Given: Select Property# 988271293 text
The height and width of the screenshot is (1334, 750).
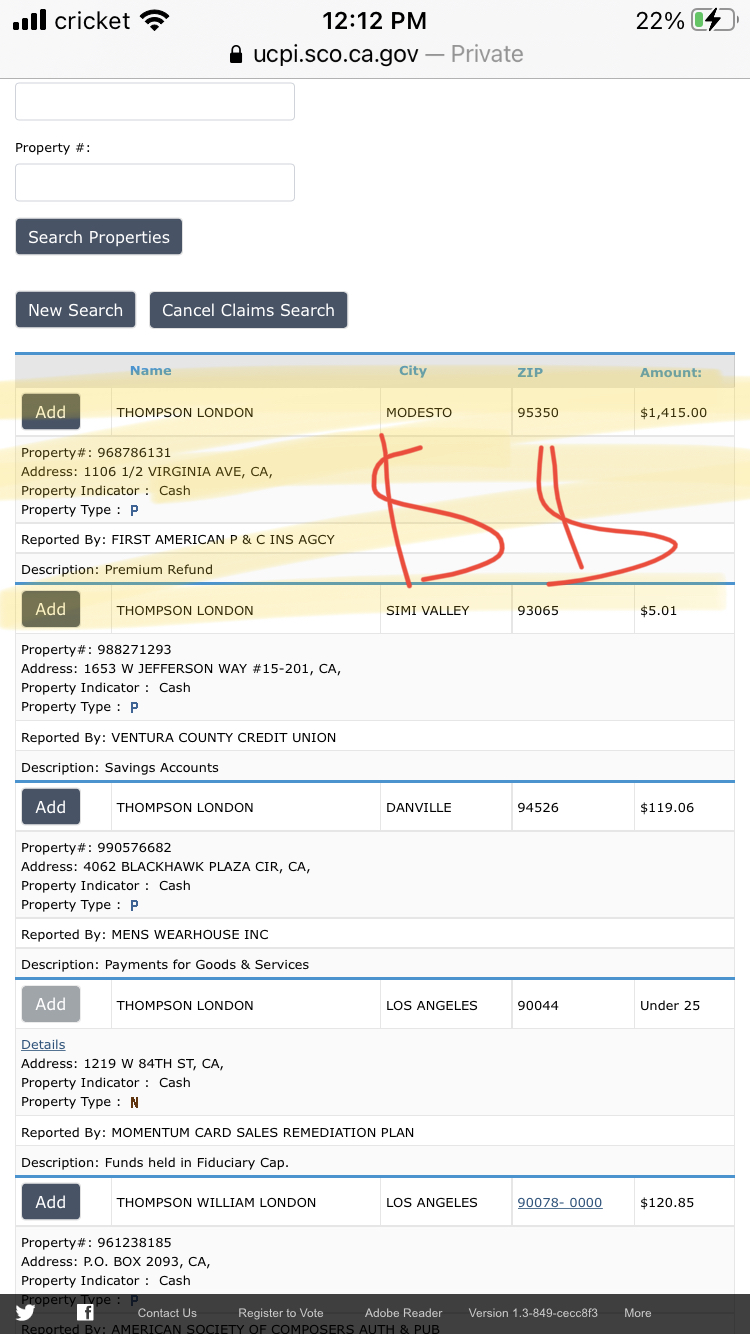Looking at the screenshot, I should (96, 649).
